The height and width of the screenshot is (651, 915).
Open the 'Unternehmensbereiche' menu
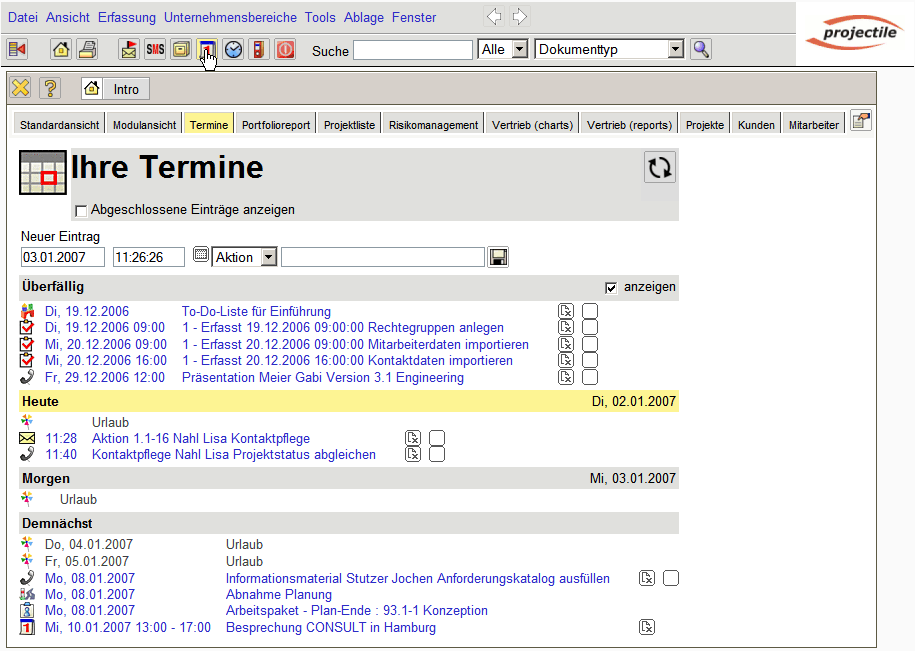230,17
